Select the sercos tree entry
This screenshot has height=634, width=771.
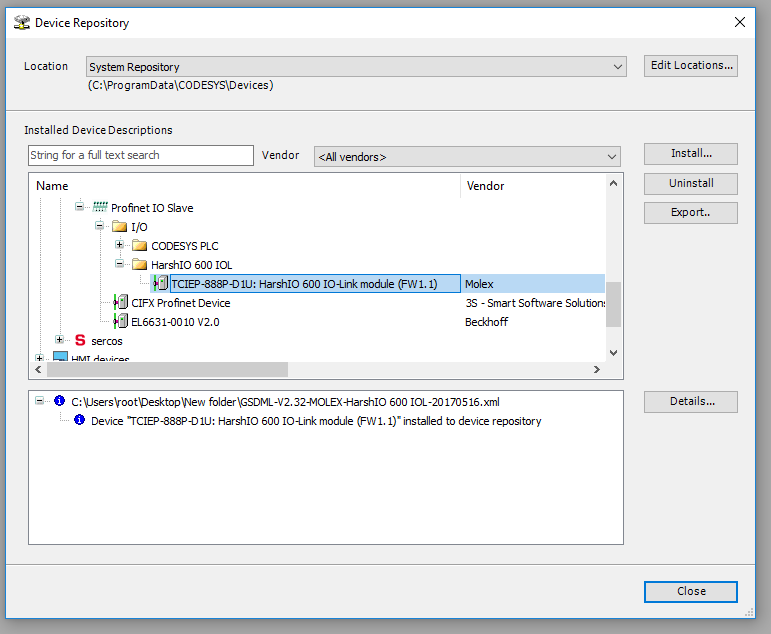(x=107, y=341)
